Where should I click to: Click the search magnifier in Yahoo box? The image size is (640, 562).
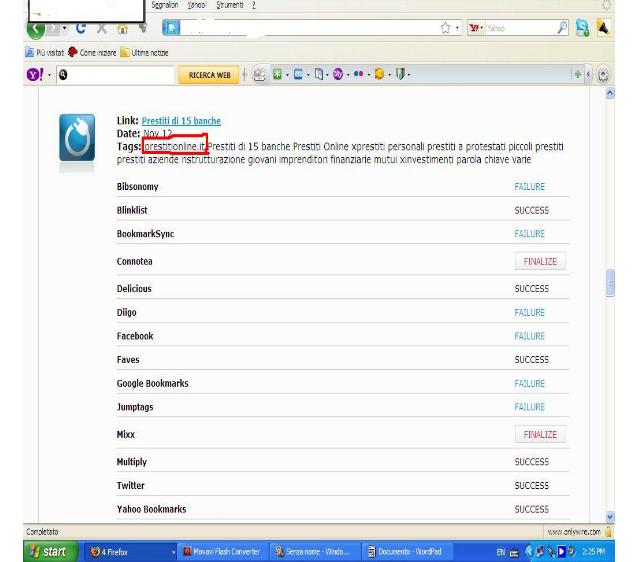coord(562,28)
